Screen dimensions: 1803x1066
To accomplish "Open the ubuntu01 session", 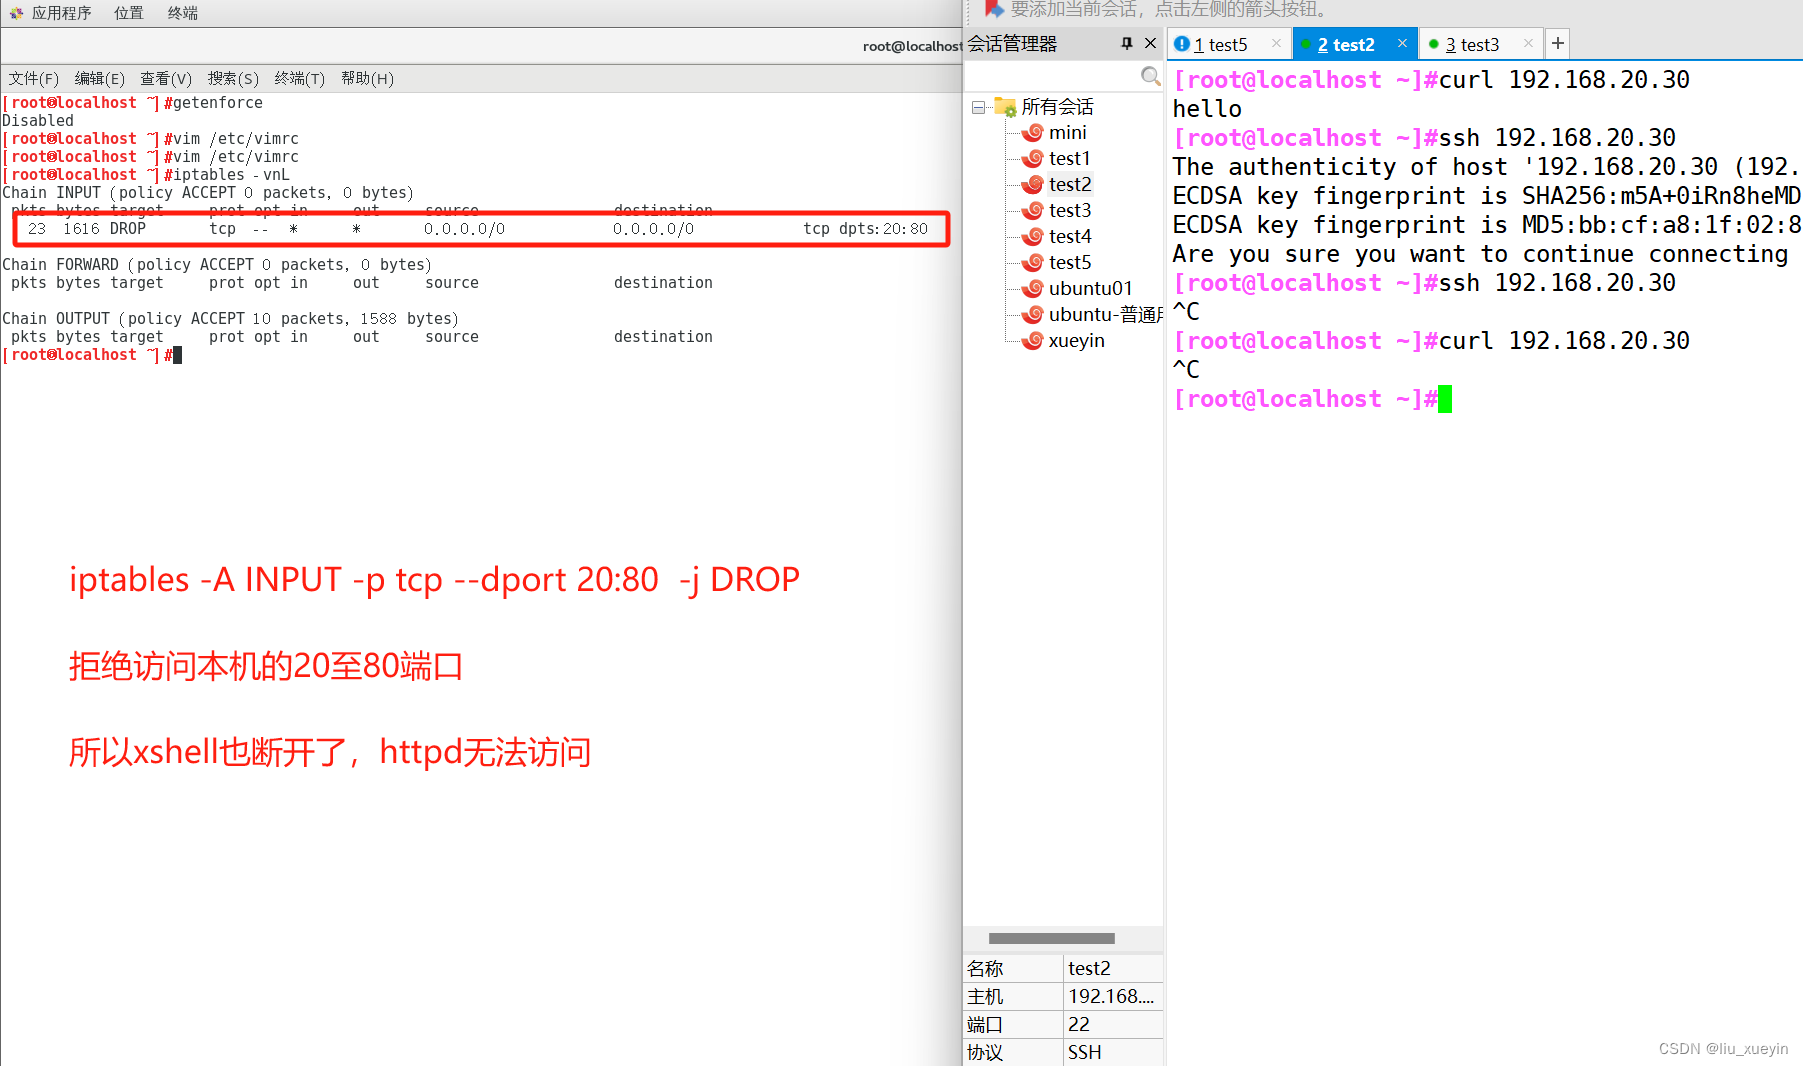I will tap(1090, 288).
